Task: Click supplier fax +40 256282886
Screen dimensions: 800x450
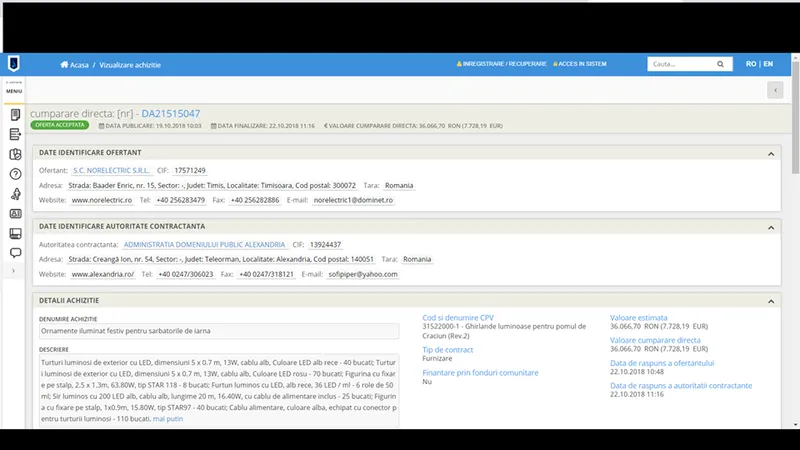Action: pyautogui.click(x=255, y=200)
